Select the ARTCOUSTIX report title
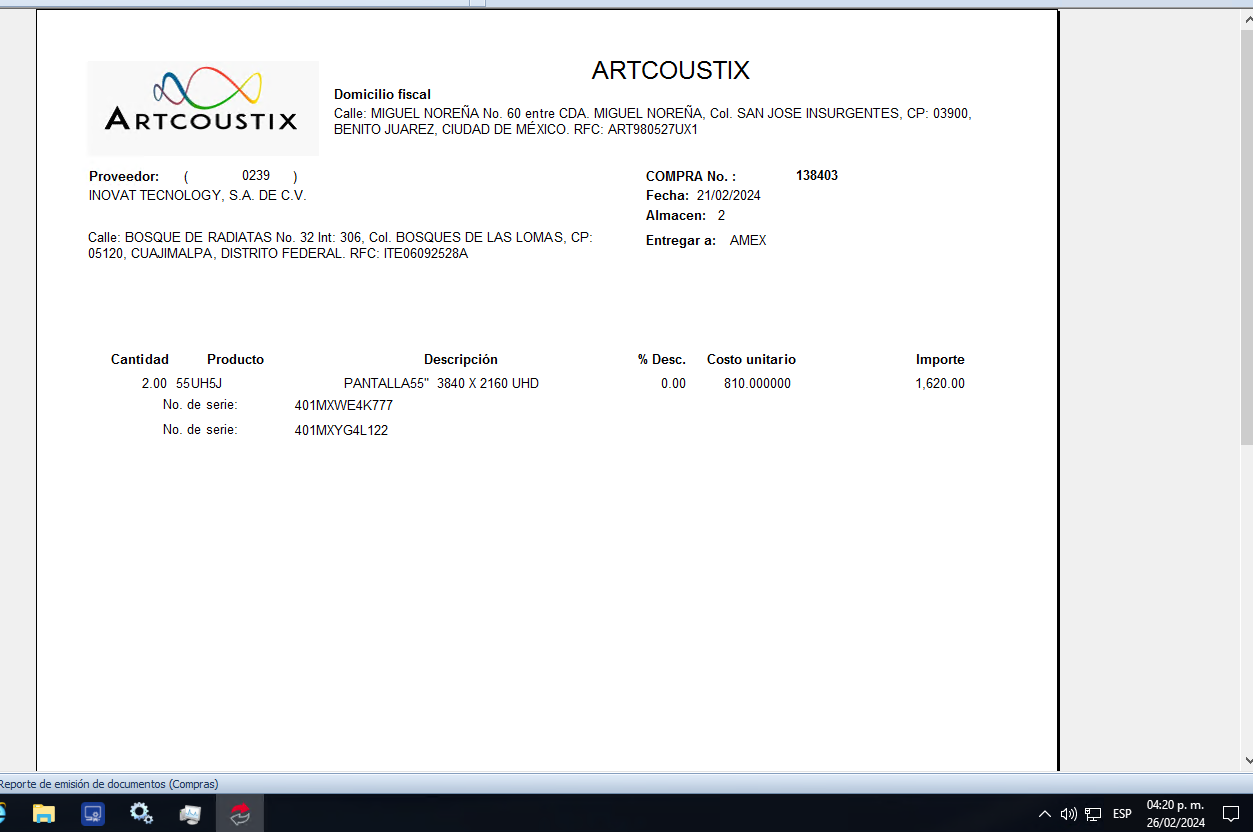1253x832 pixels. point(670,70)
